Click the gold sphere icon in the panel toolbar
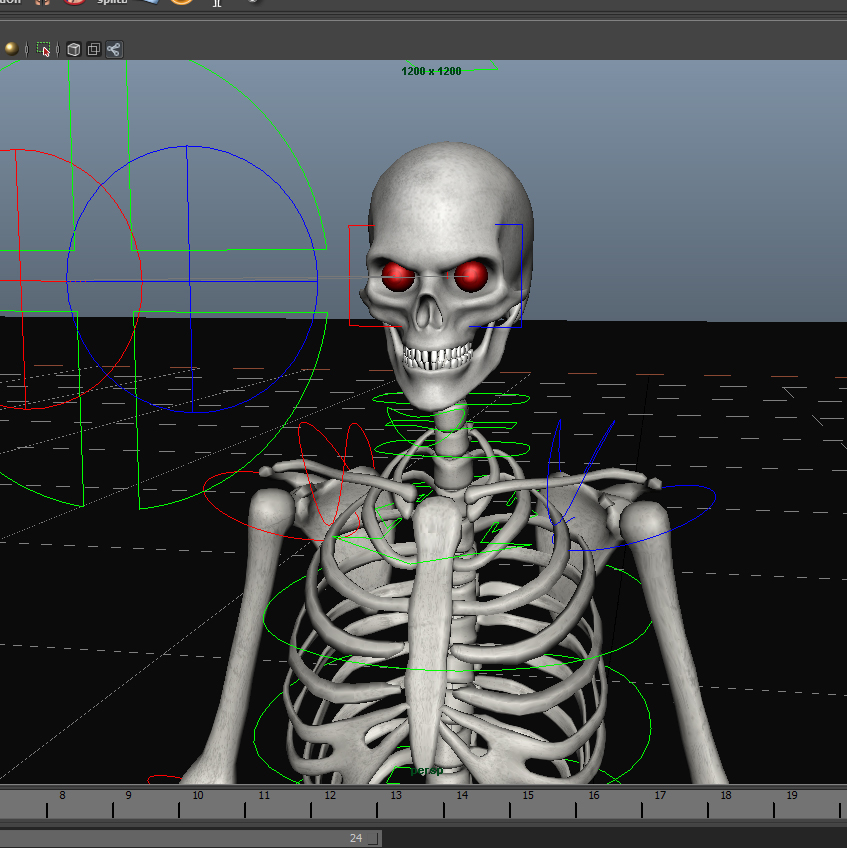847x848 pixels. [12, 48]
